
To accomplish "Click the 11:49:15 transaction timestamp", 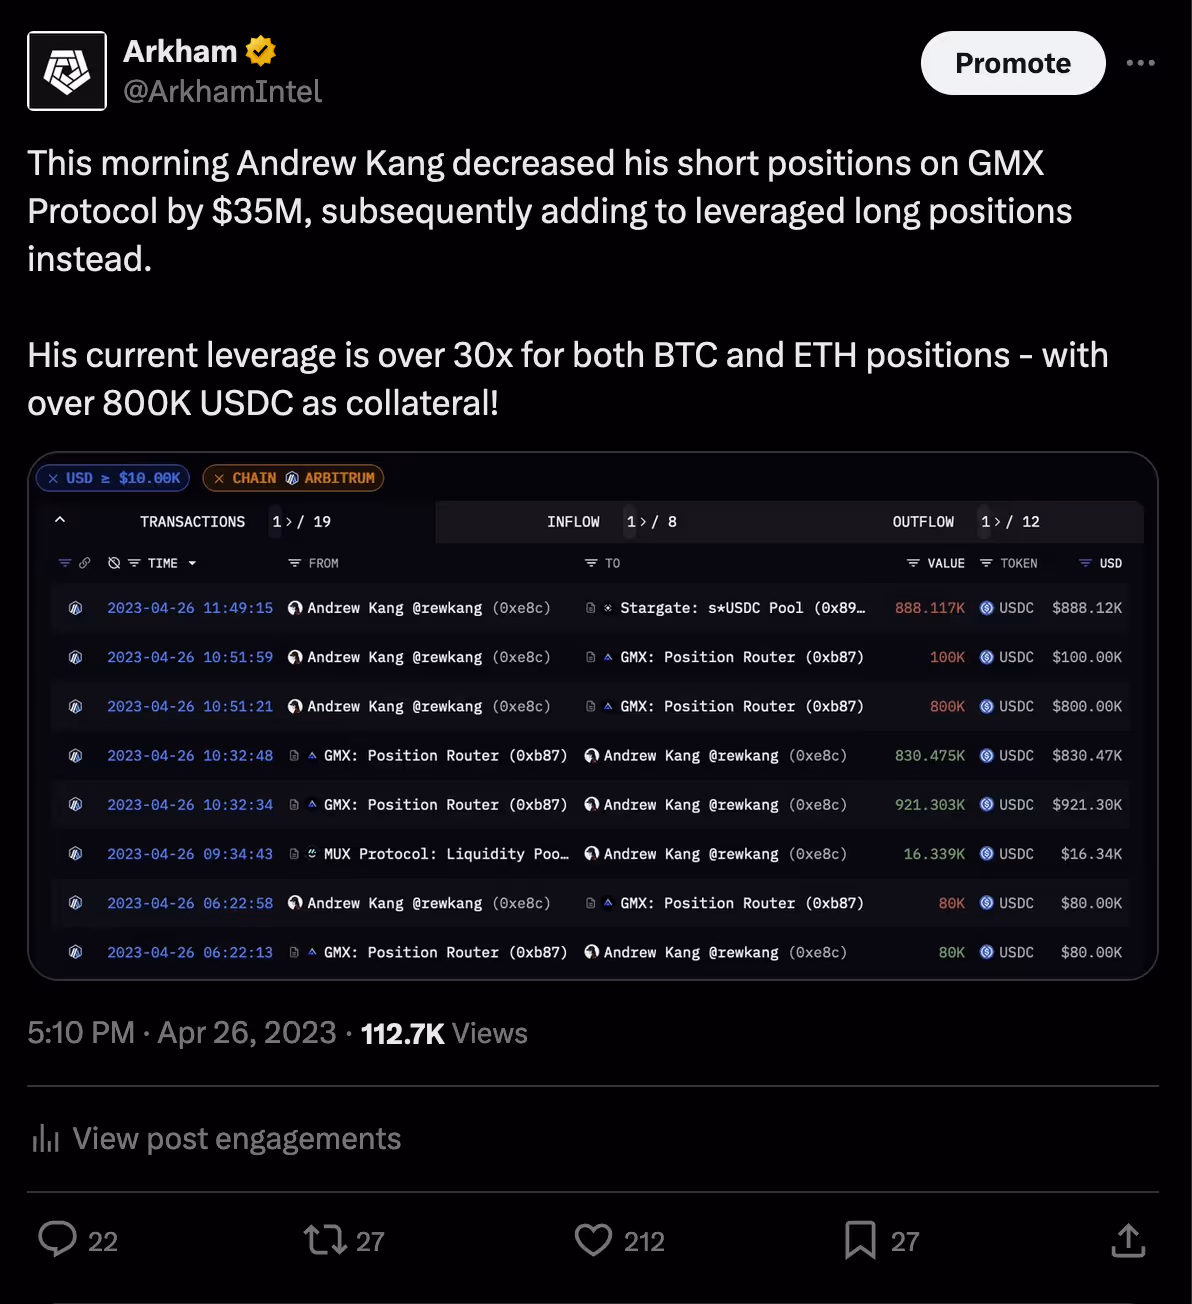I will [190, 607].
